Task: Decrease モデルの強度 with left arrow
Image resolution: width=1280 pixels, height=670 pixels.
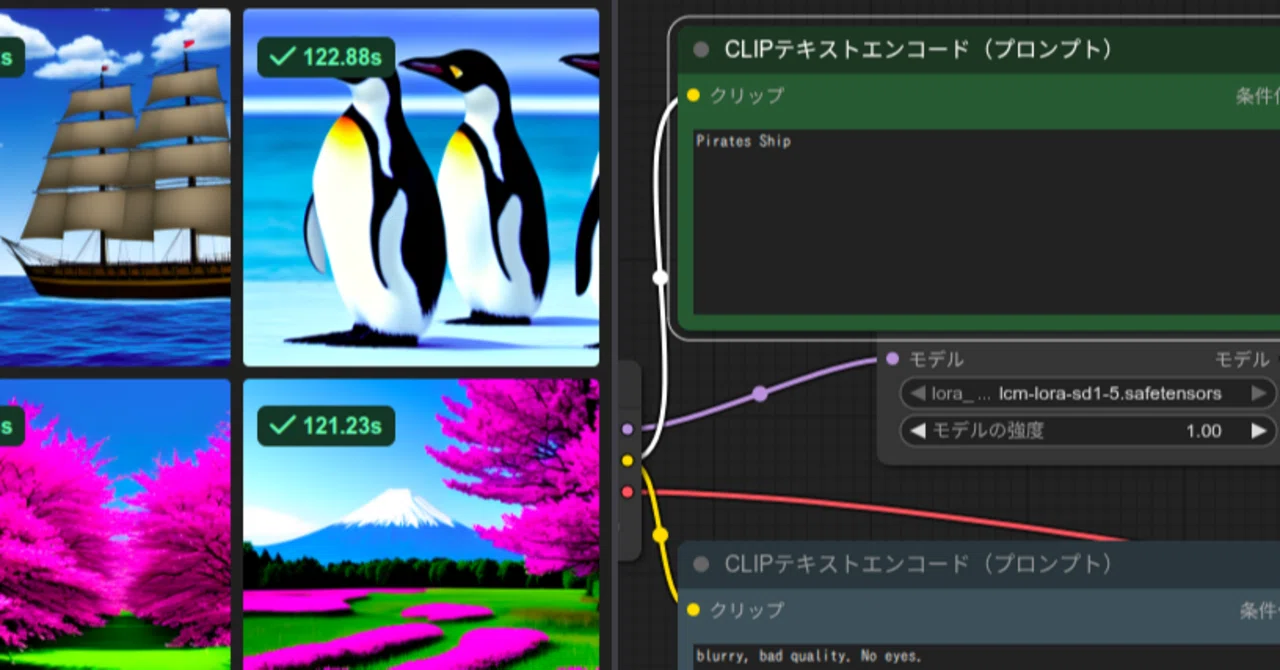Action: coord(916,431)
